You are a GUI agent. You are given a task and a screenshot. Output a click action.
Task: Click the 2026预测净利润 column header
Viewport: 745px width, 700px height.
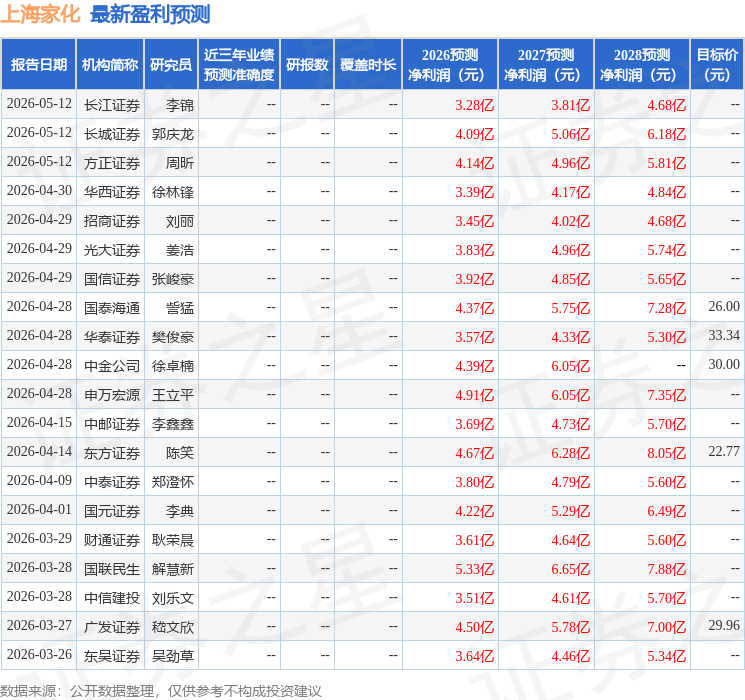450,65
